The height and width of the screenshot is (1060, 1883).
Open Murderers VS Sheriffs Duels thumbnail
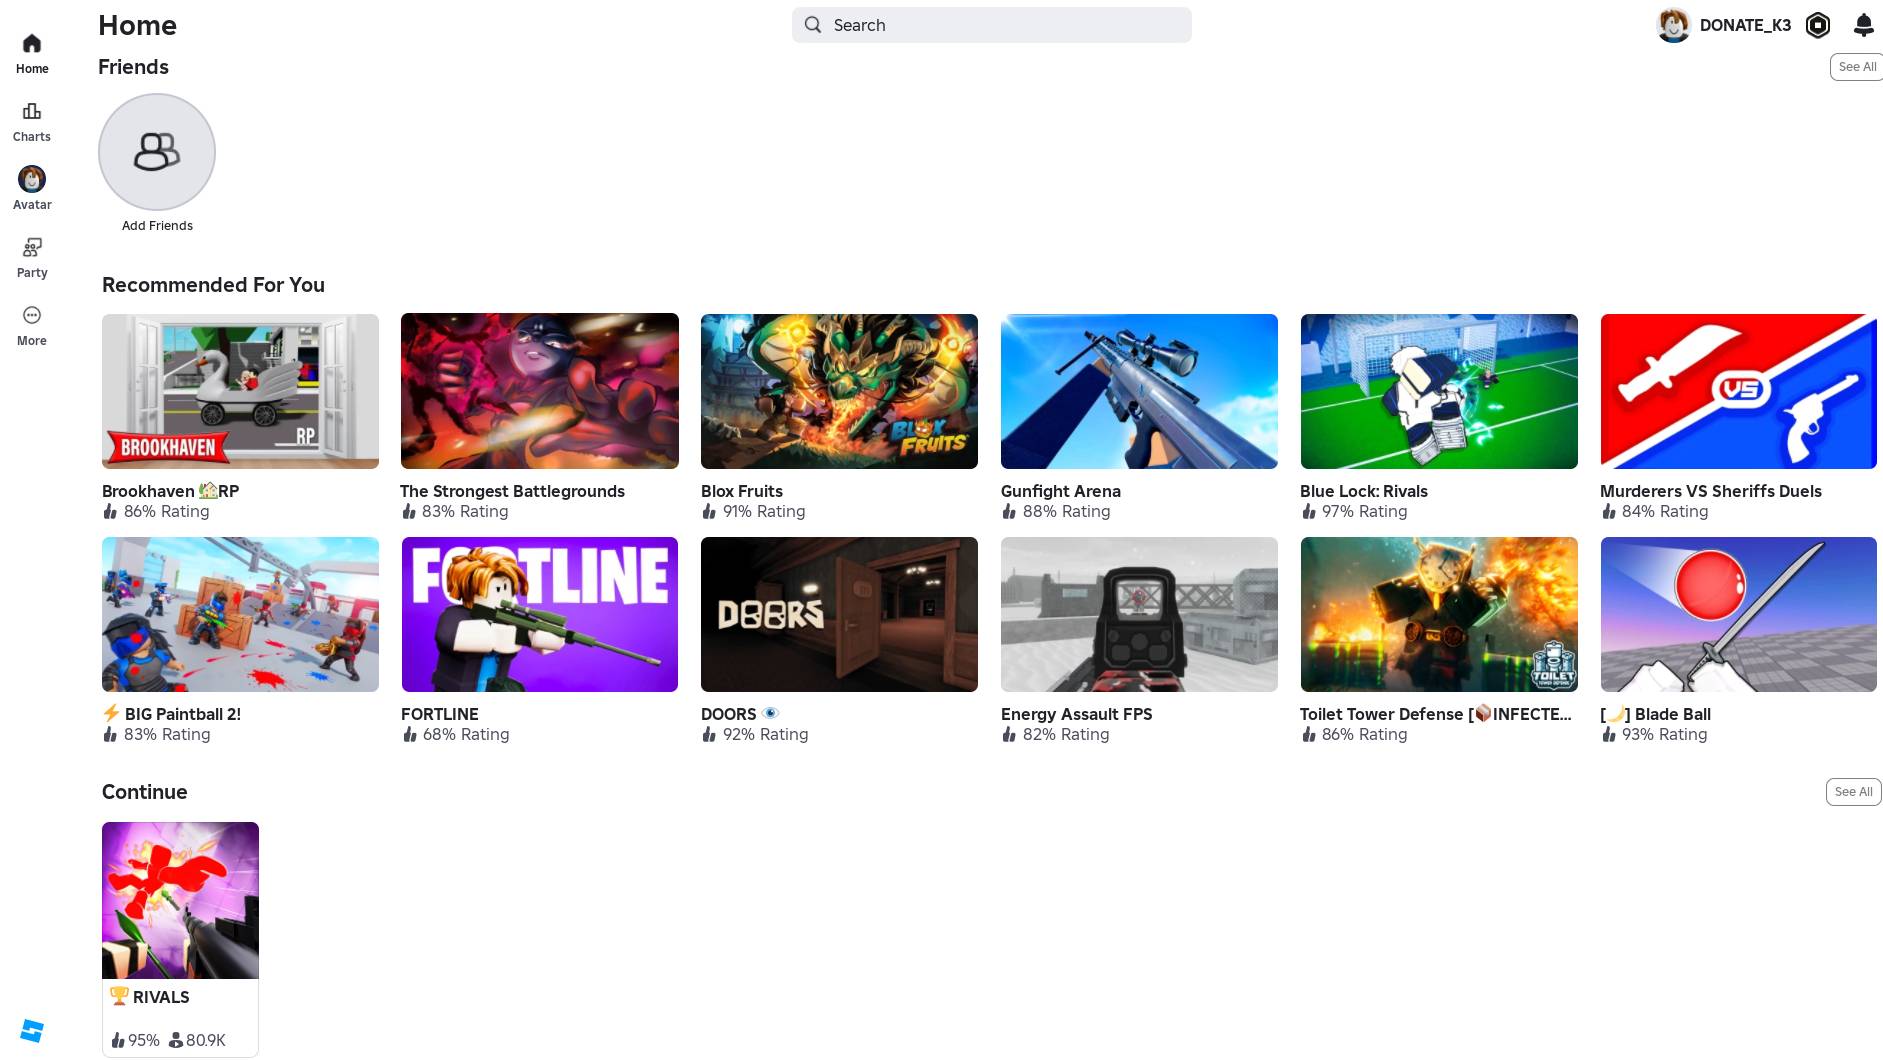pyautogui.click(x=1739, y=391)
